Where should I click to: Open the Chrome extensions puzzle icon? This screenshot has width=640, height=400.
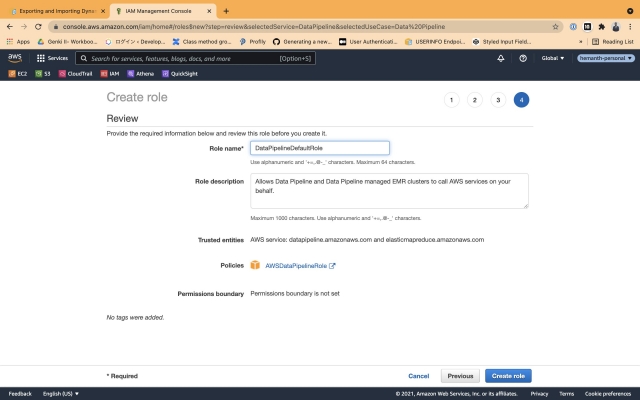[x=601, y=27]
